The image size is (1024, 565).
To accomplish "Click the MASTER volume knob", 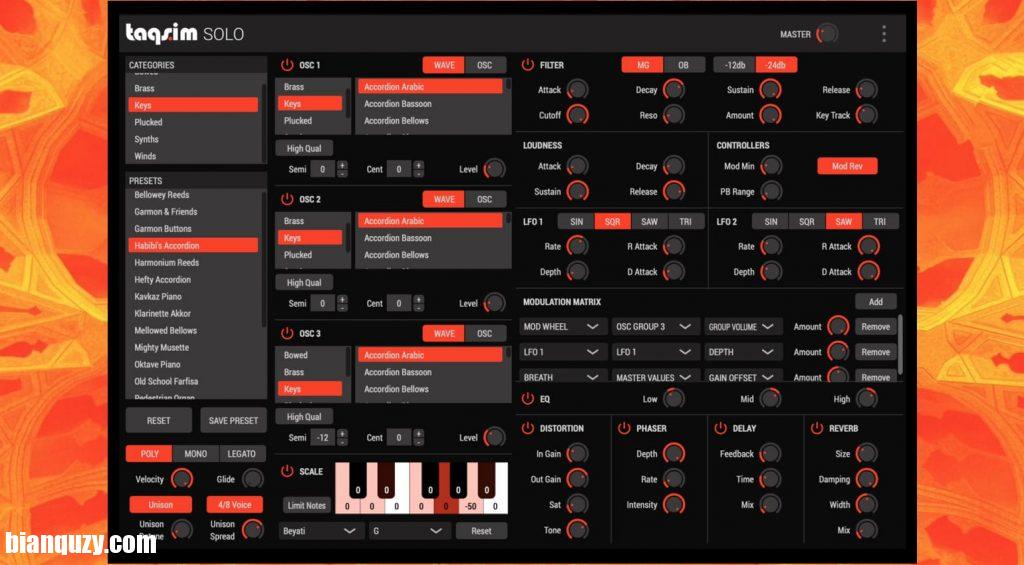I will pyautogui.click(x=827, y=34).
